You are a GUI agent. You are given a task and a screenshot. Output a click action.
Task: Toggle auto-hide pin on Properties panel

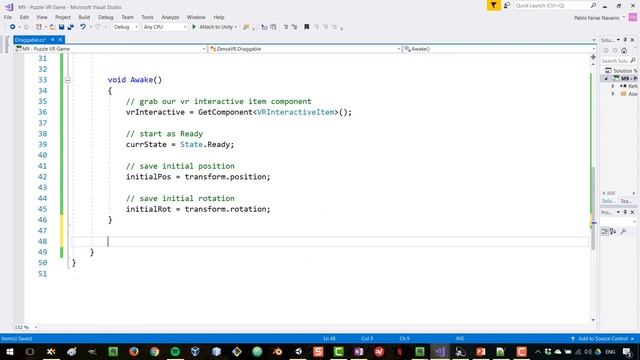pyautogui.click(x=625, y=212)
